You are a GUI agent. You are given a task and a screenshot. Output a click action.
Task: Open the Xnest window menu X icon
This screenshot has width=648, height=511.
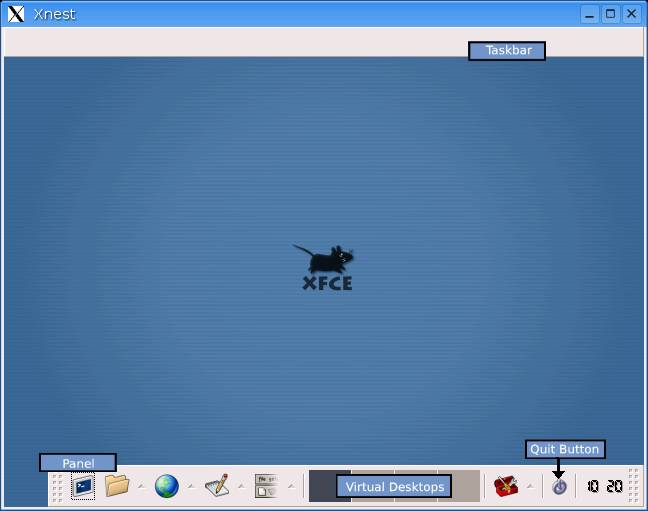pos(16,14)
